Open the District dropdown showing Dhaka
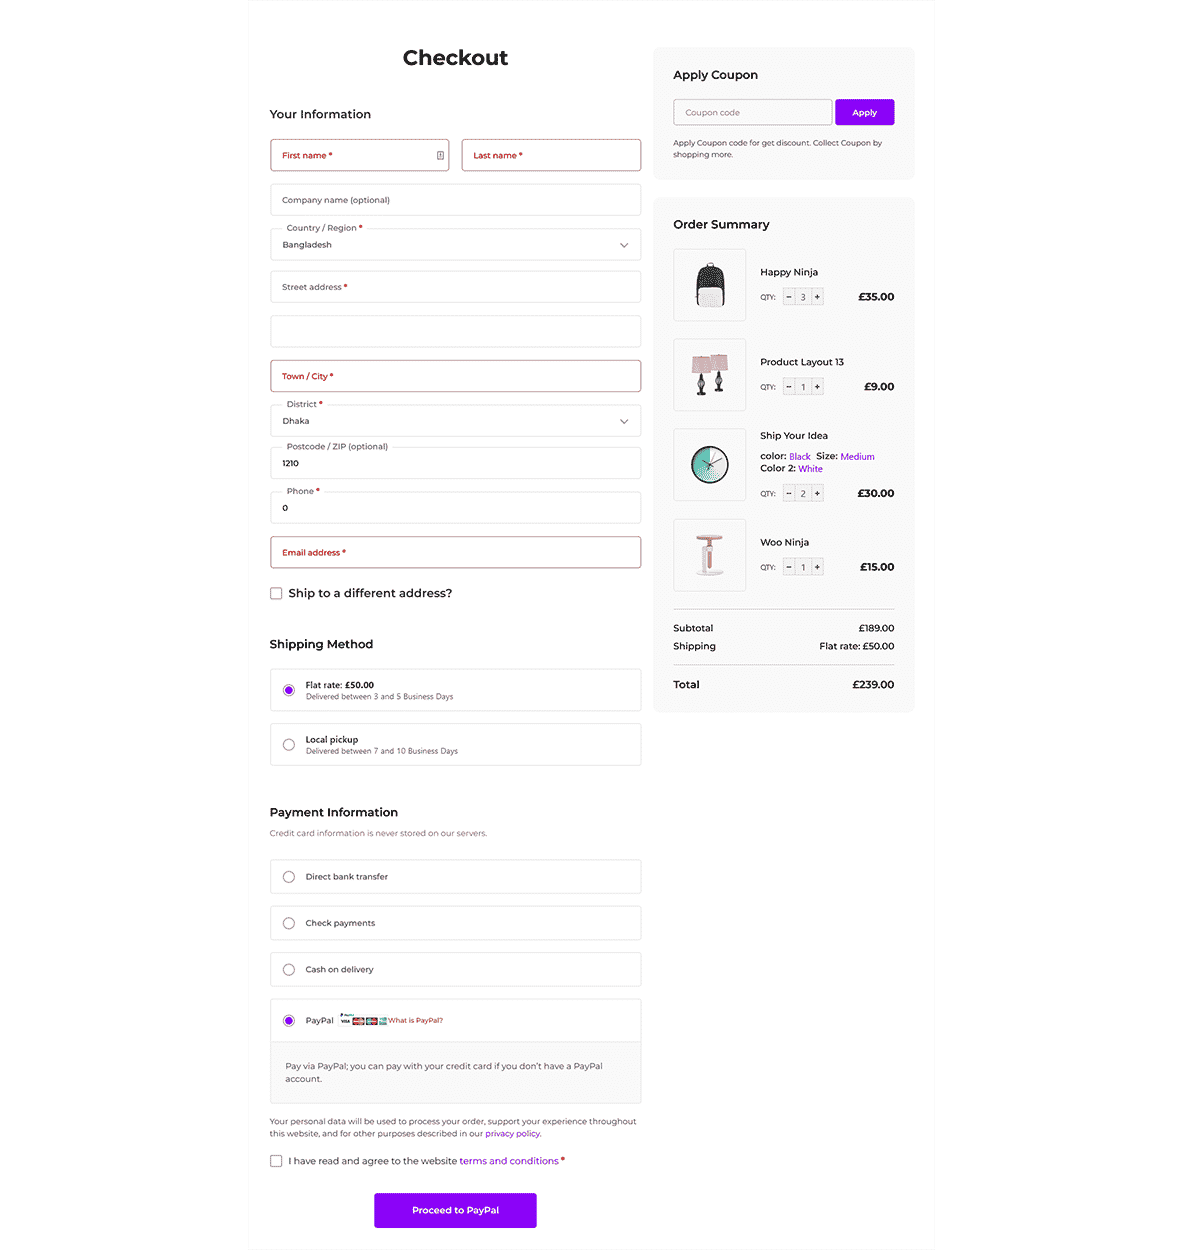Screen dimensions: 1185x1250 pyautogui.click(x=623, y=420)
